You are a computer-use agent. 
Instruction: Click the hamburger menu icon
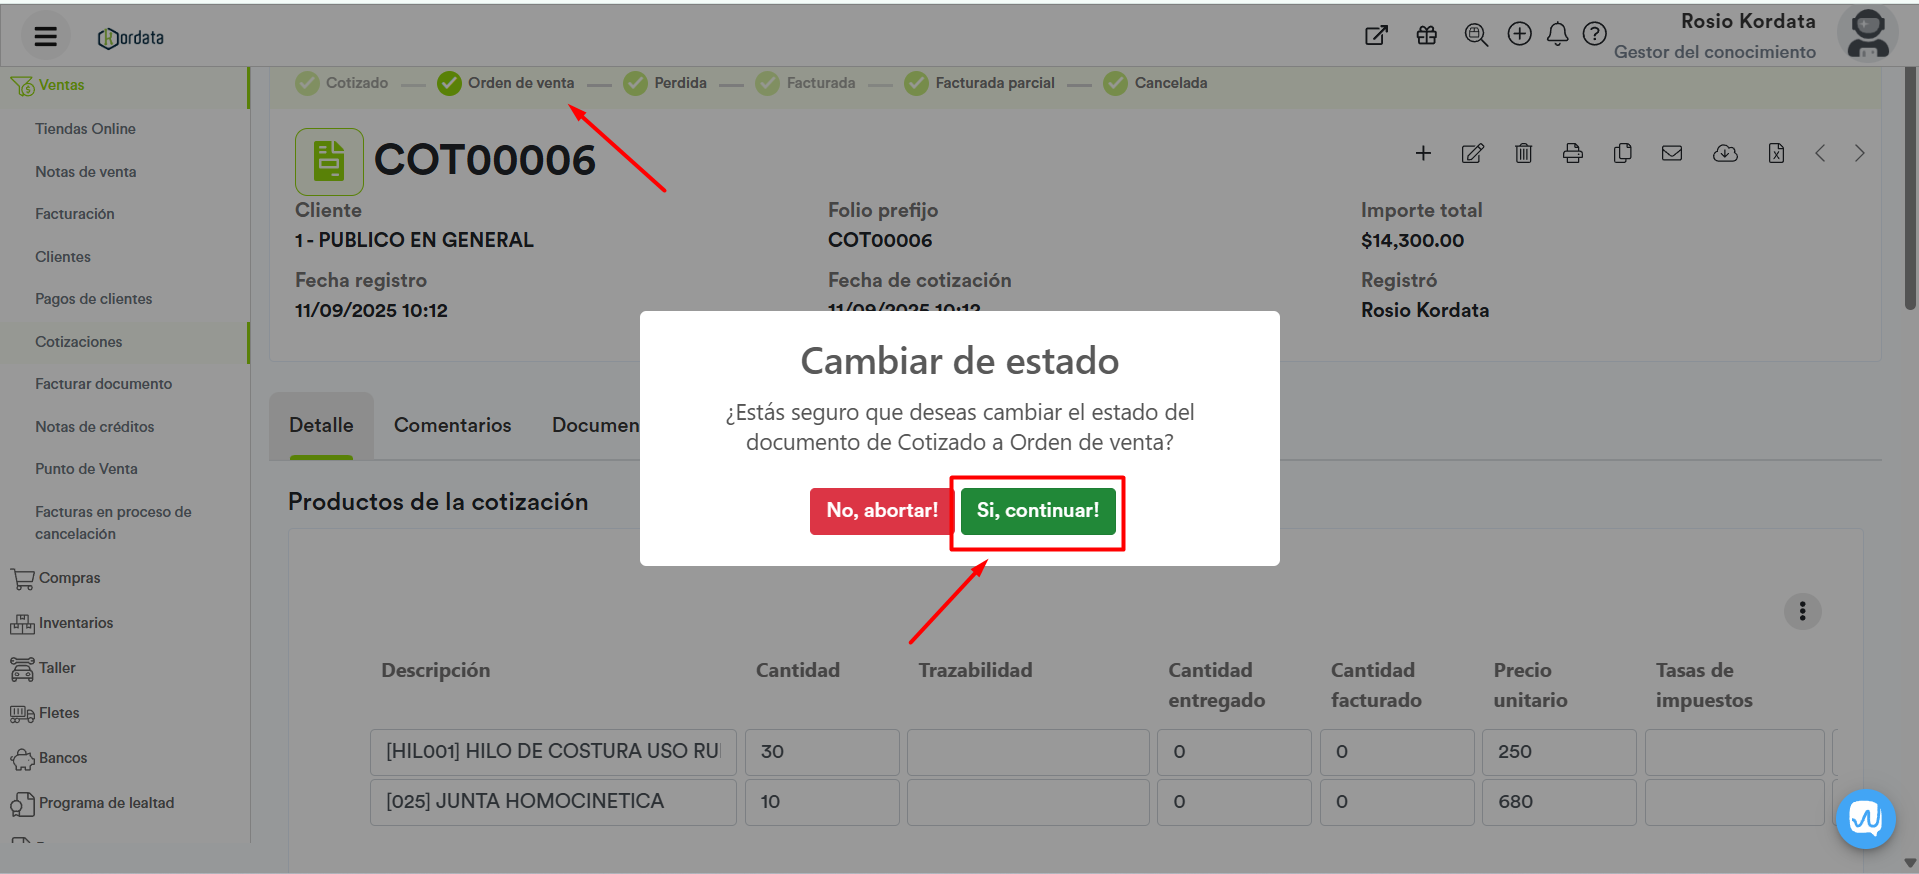coord(45,37)
